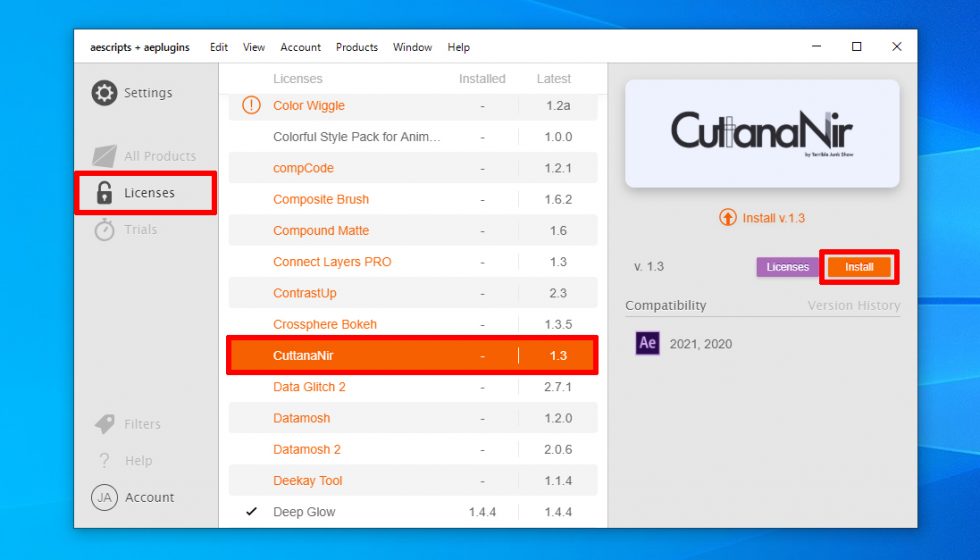Open the Edit menu

219,47
